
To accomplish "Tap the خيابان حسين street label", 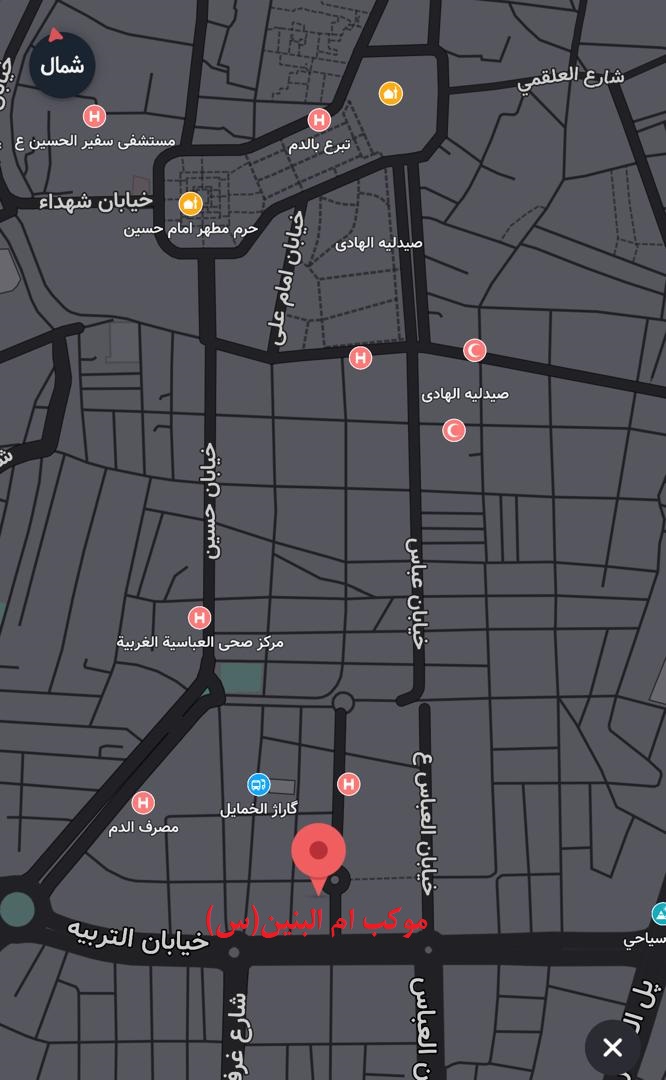I will [210, 500].
